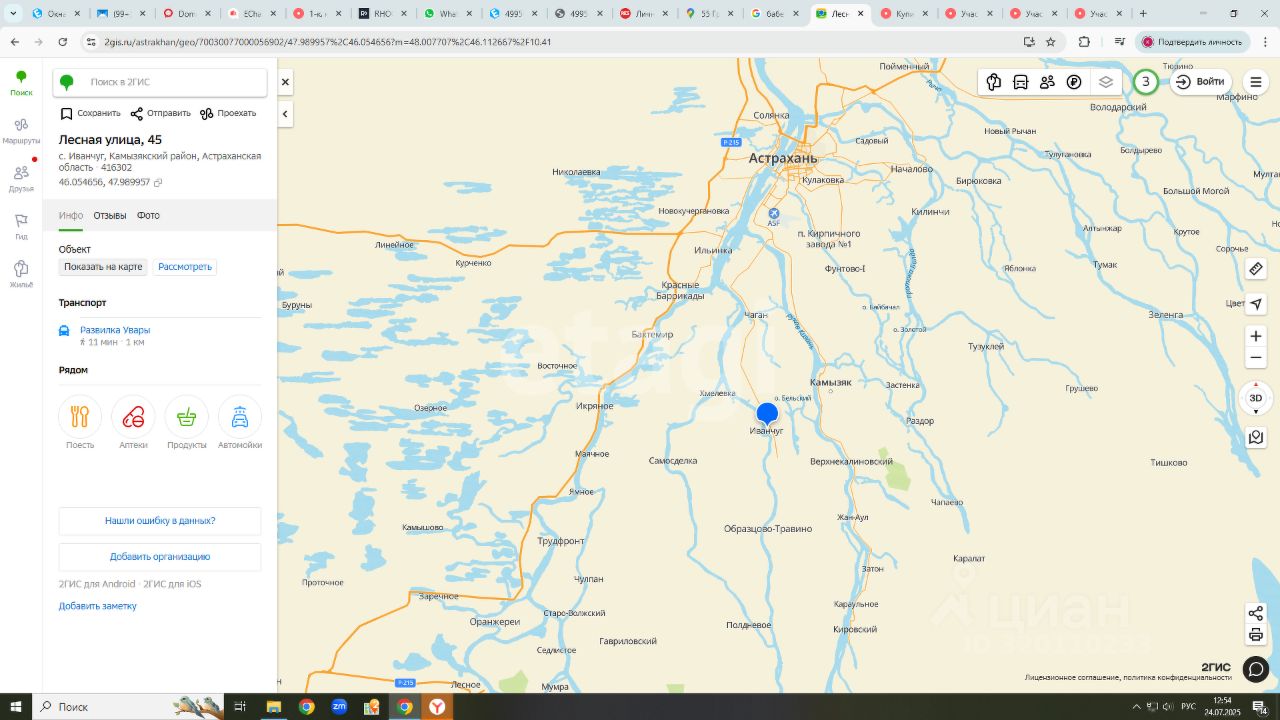This screenshot has width=1280, height=720.
Task: Toggle the friends-on-map layer
Action: 1047,82
